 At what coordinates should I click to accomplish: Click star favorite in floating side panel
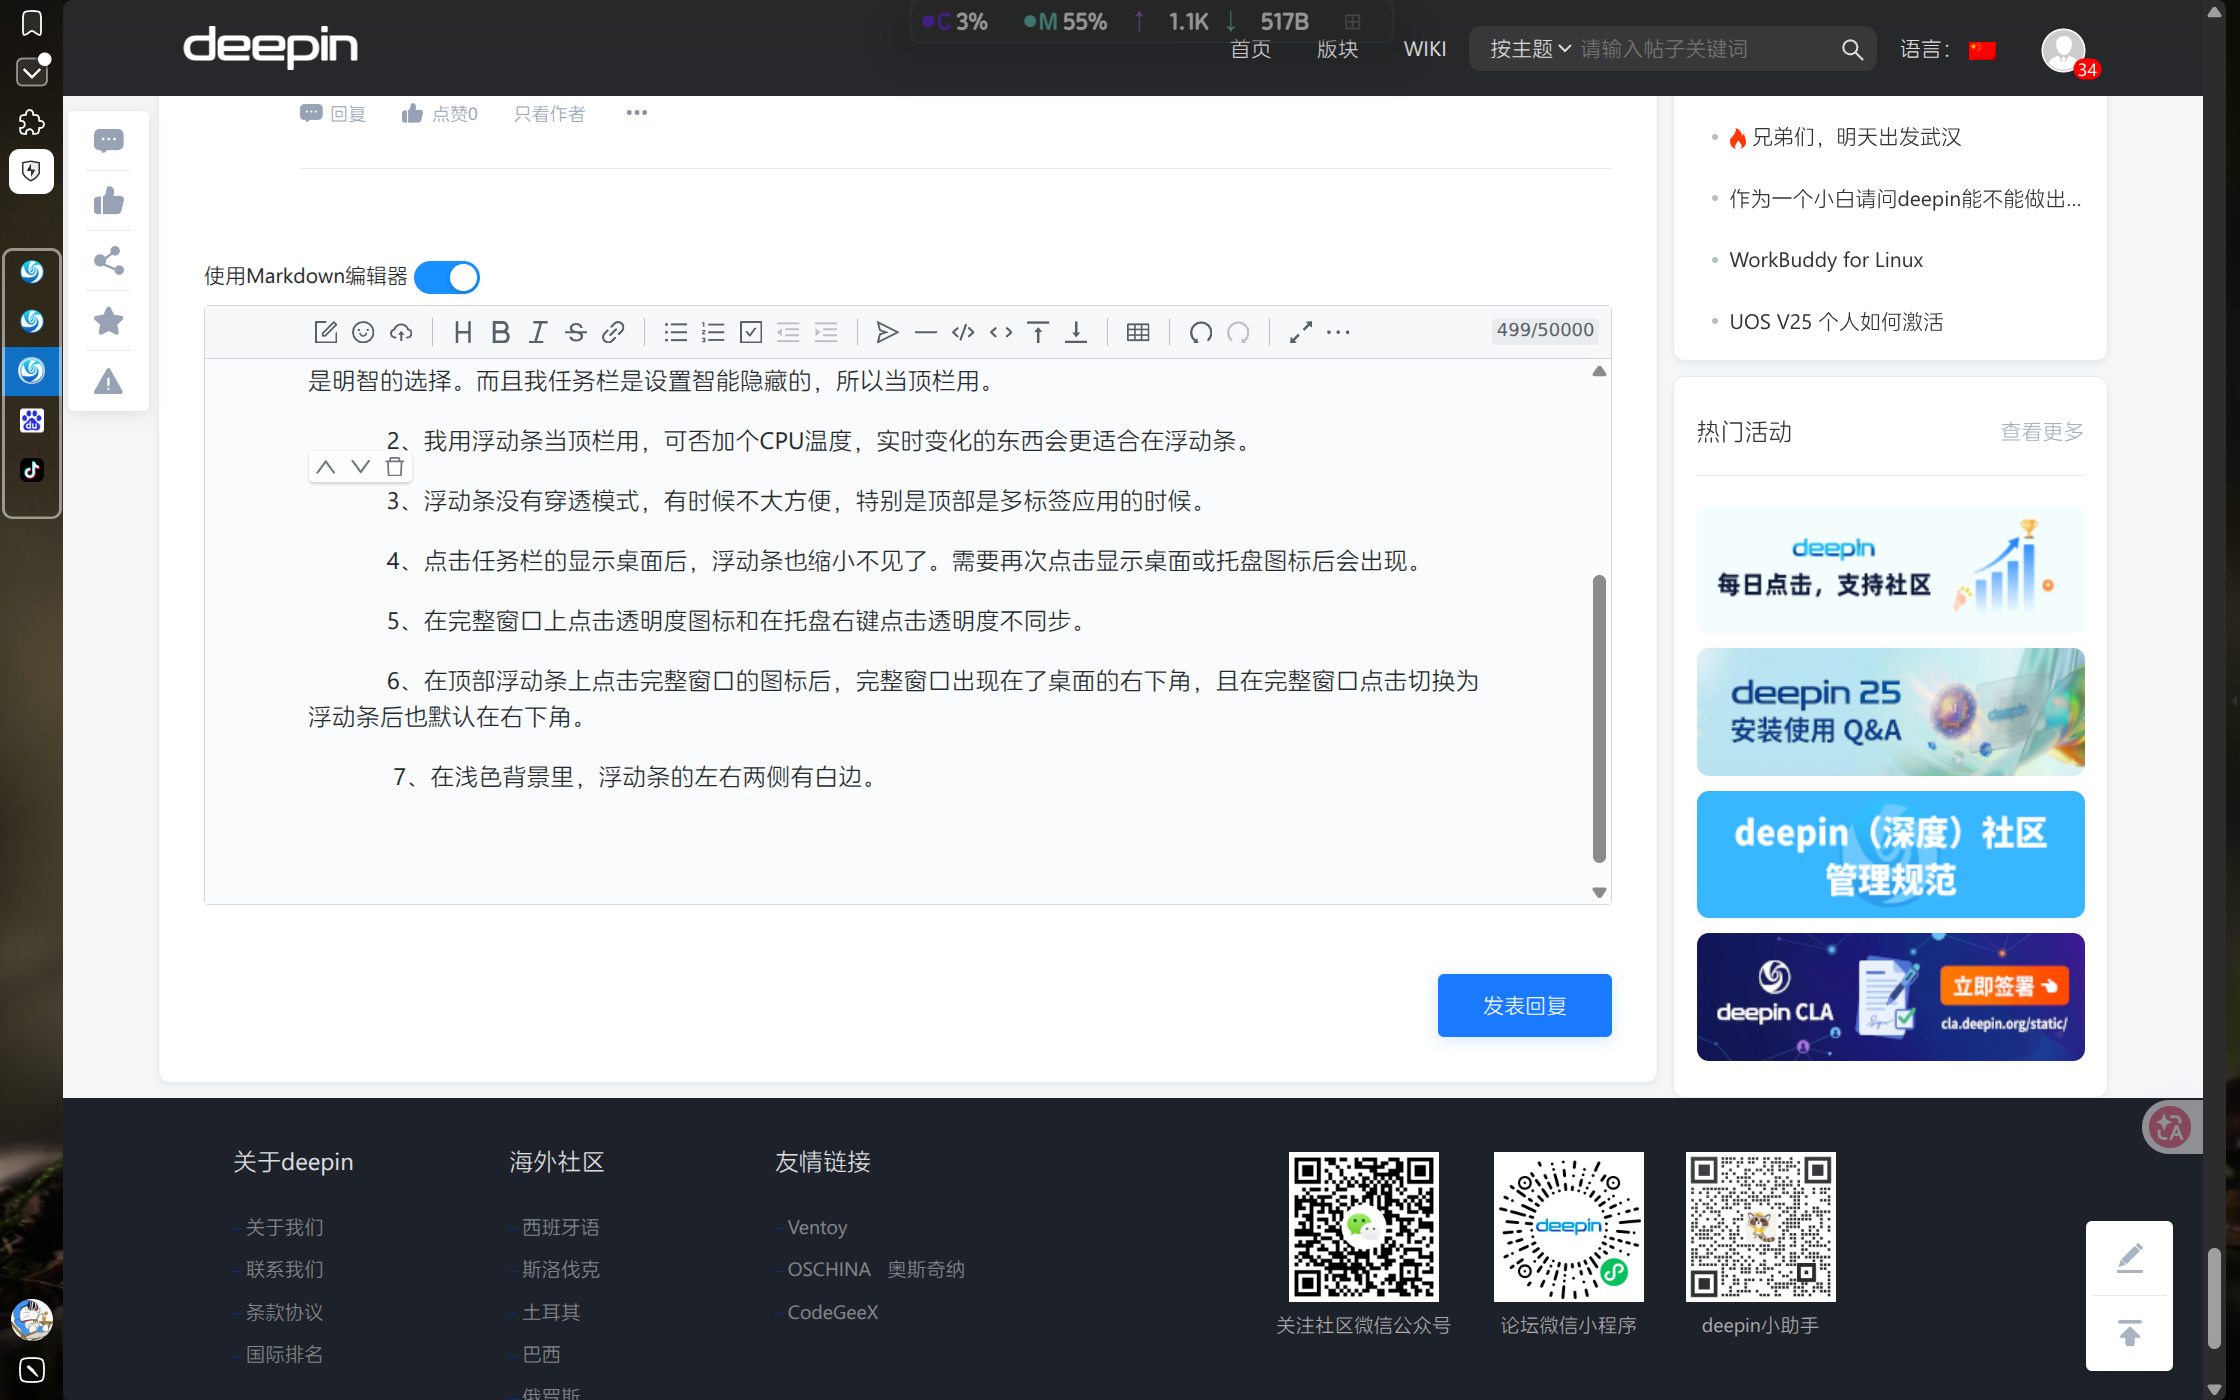108,321
